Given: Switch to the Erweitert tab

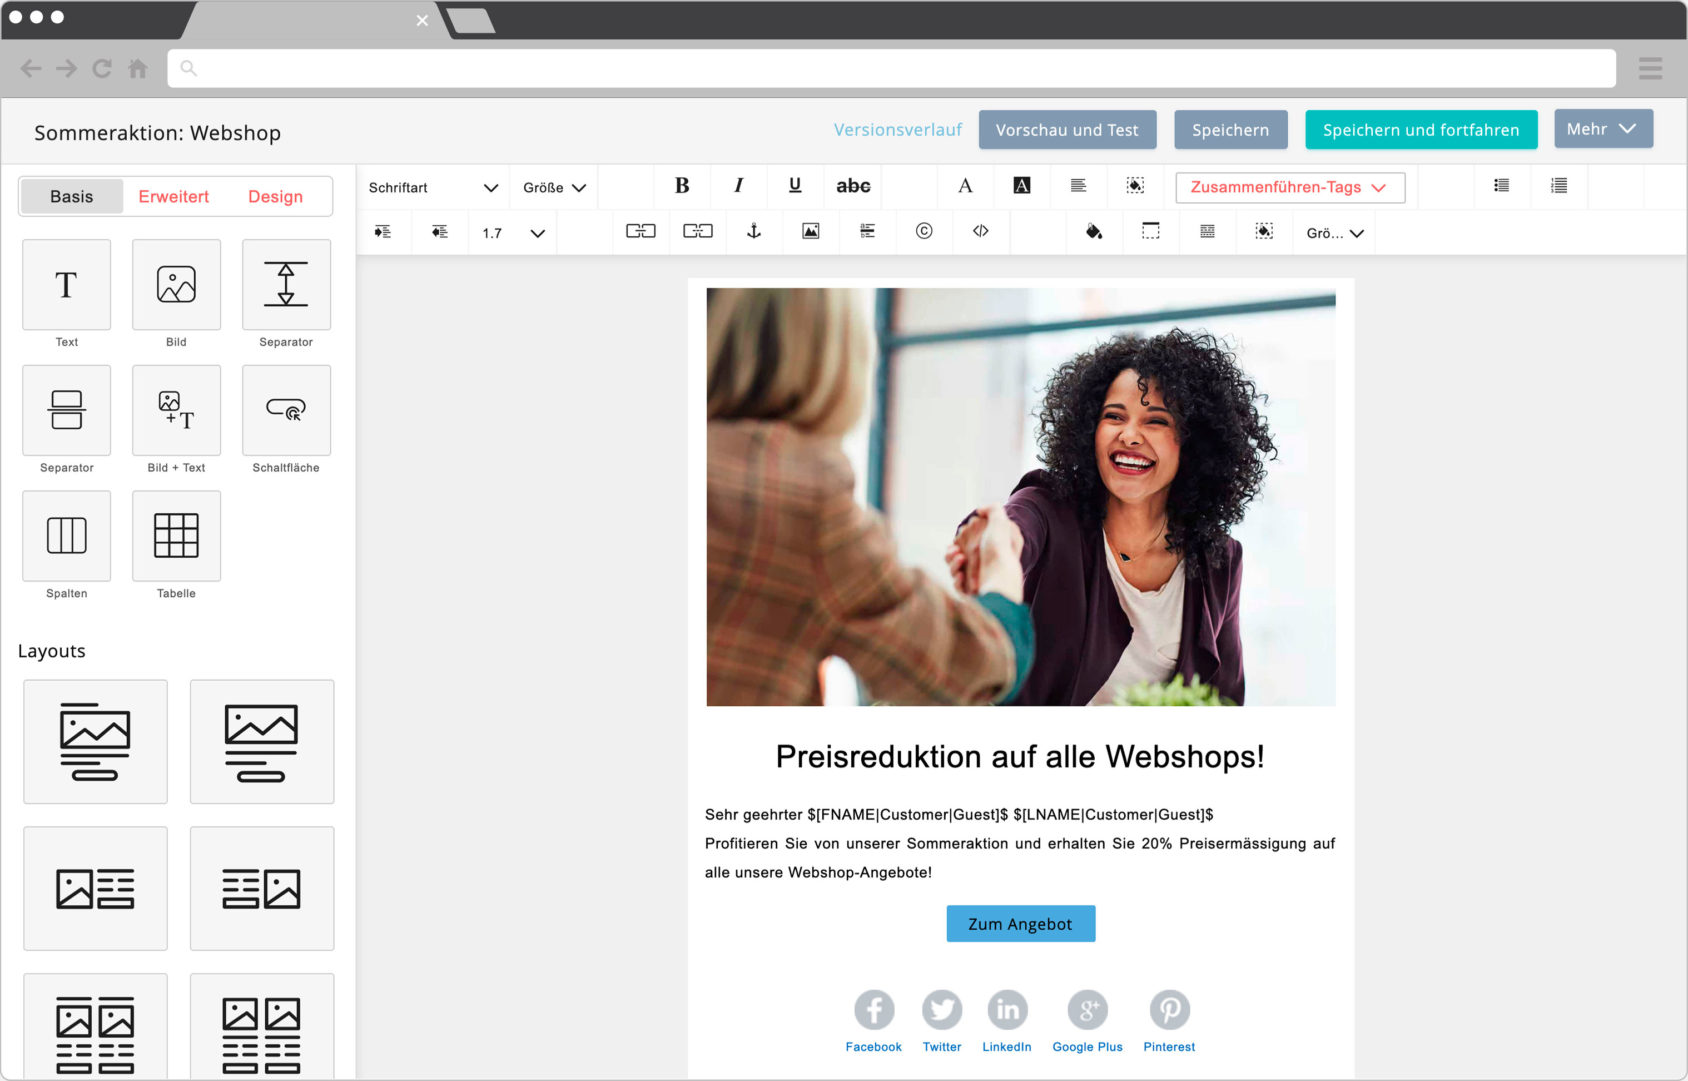Looking at the screenshot, I should (x=174, y=197).
